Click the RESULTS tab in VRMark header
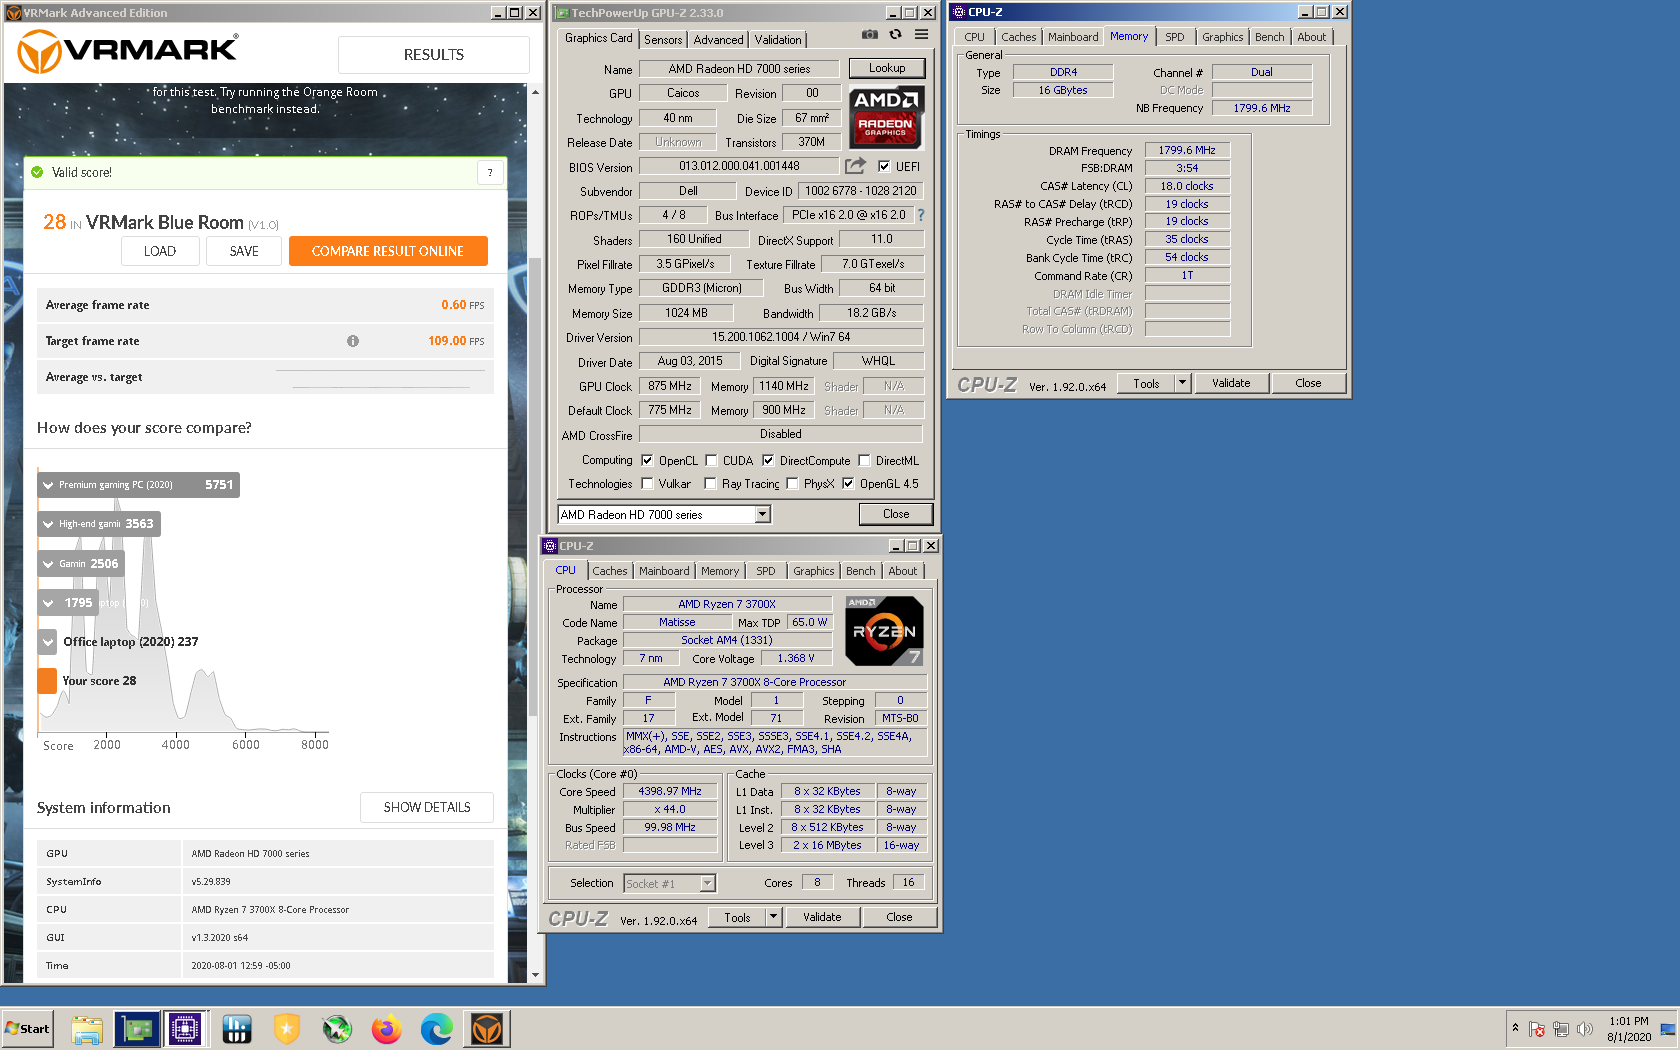This screenshot has width=1680, height=1050. 434,55
